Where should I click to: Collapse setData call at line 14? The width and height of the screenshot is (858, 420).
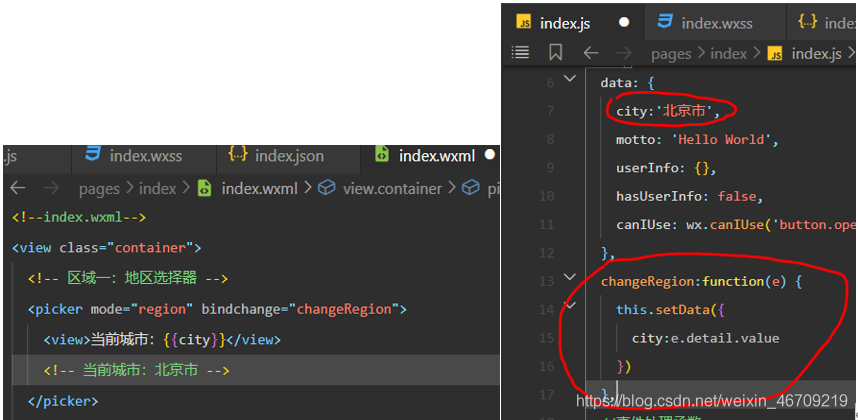point(570,306)
